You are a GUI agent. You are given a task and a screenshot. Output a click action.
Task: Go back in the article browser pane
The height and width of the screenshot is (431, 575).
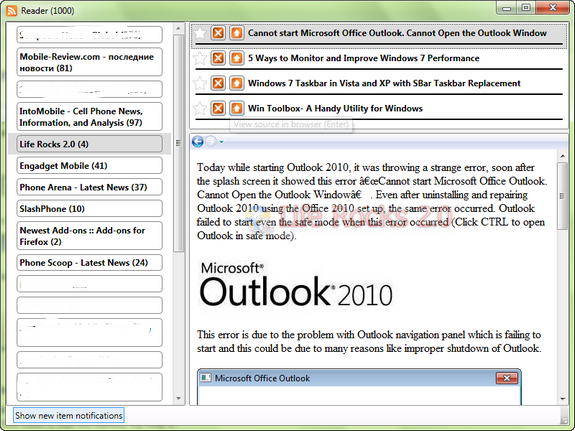(x=198, y=141)
